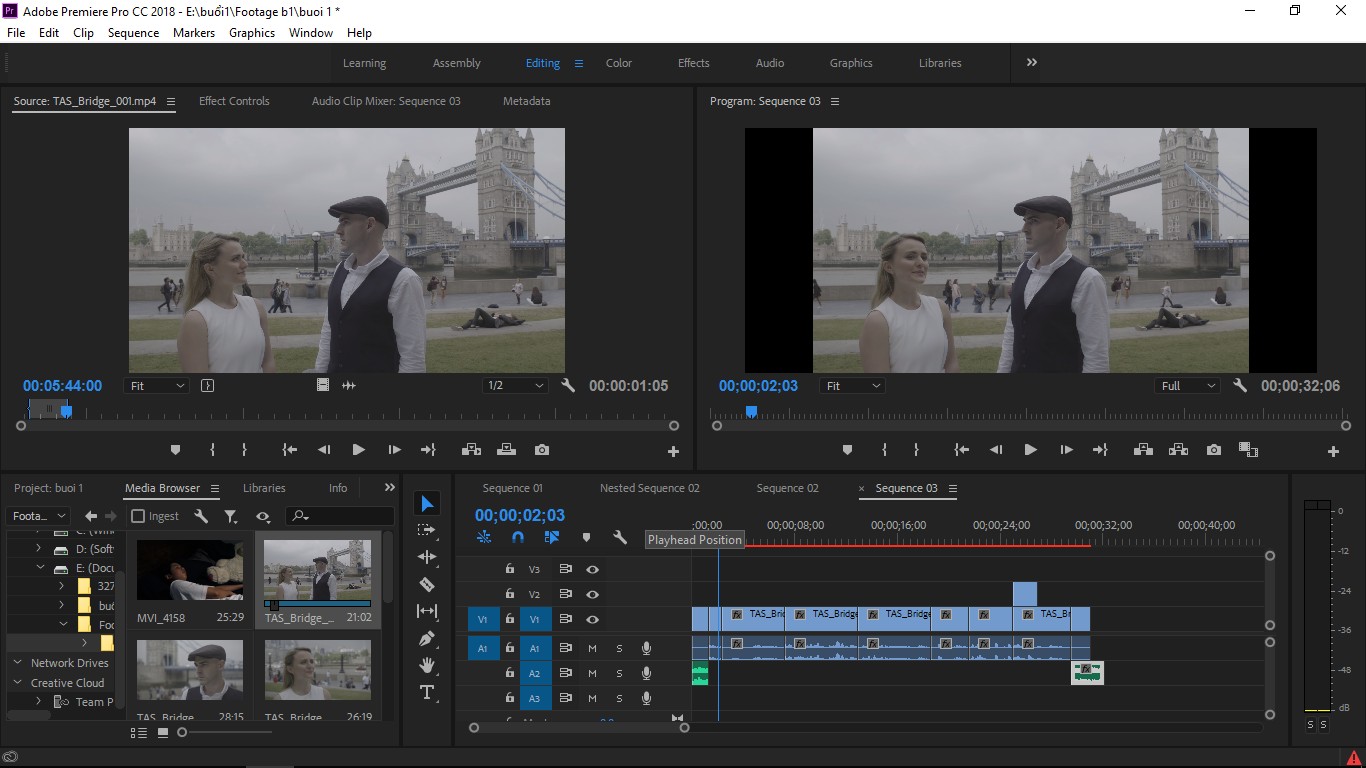The image size is (1366, 768).
Task: Click Overwrite button in Source monitor
Action: click(x=506, y=450)
